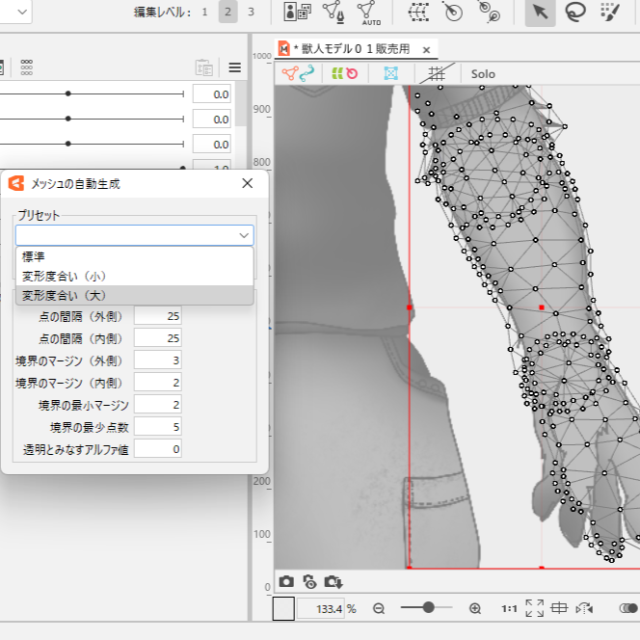
Task: Click the zoom out magnifier icon
Action: click(x=379, y=608)
